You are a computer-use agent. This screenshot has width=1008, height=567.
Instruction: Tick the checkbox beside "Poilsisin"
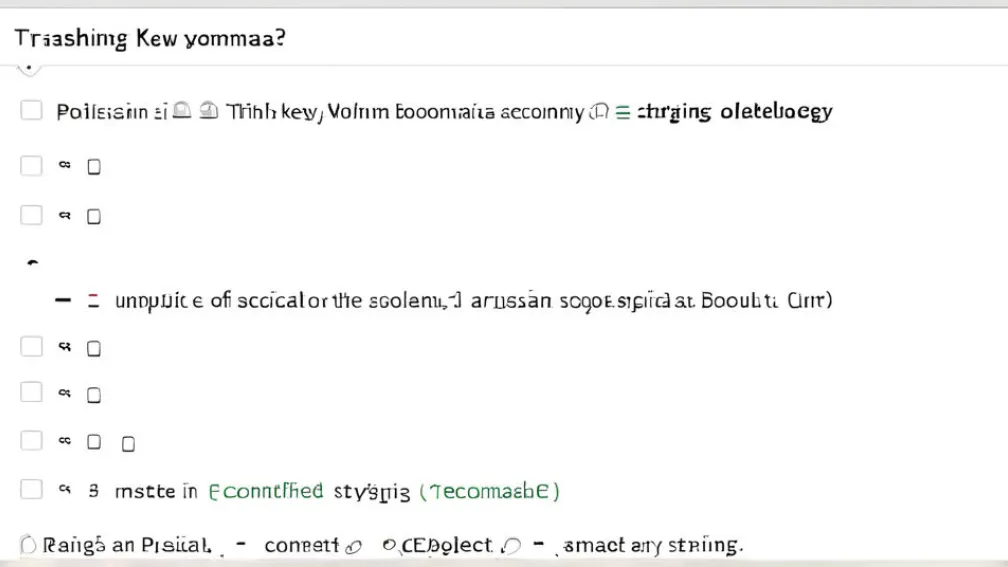[x=31, y=111]
